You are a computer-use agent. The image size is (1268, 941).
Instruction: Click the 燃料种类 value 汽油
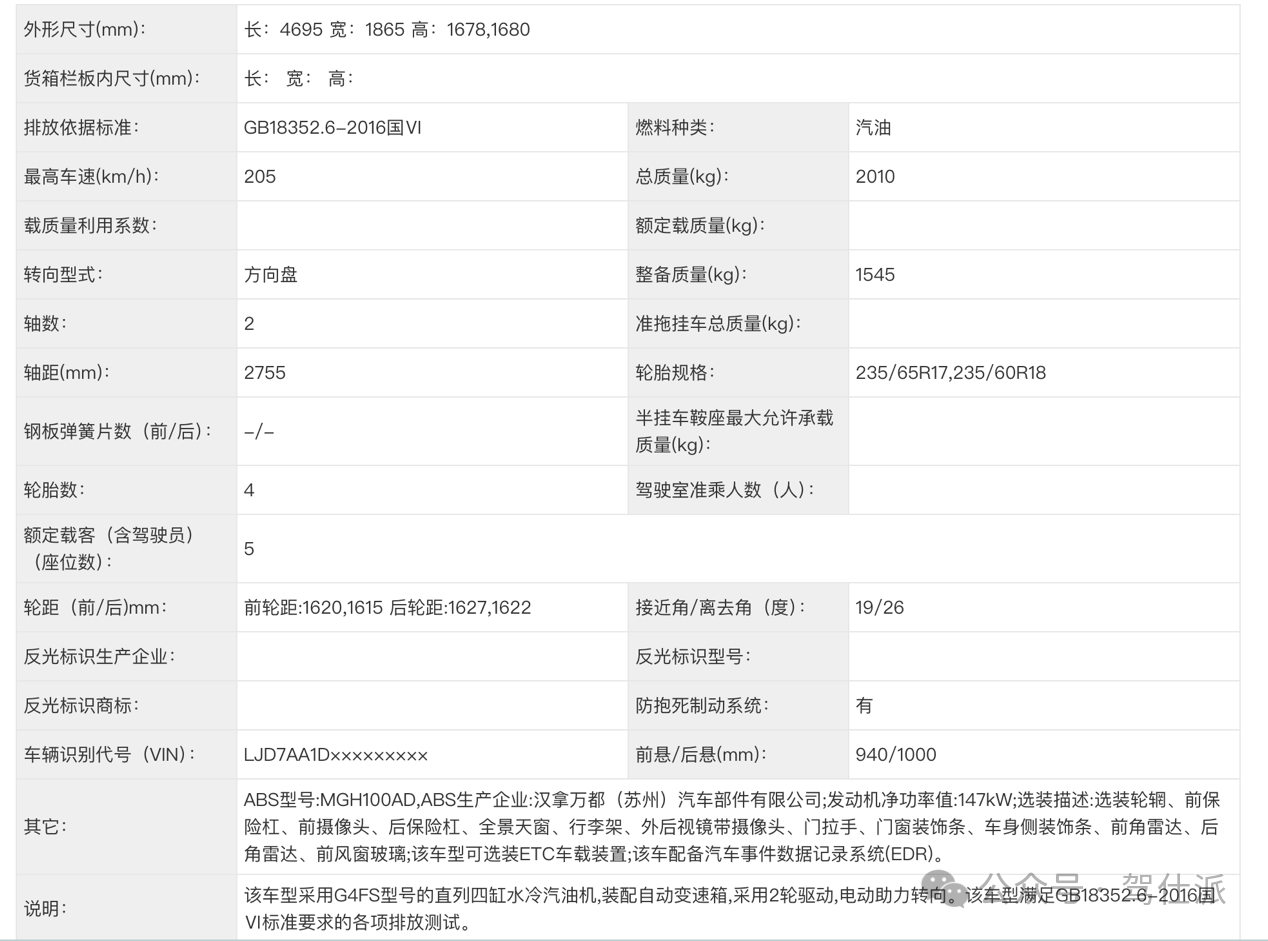[873, 127]
